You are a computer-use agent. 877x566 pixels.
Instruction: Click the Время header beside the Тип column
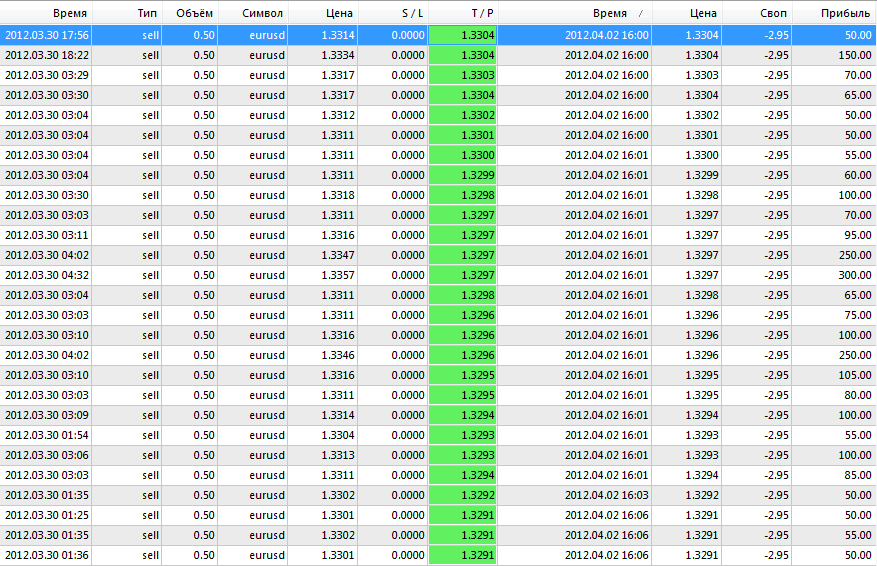tap(46, 13)
